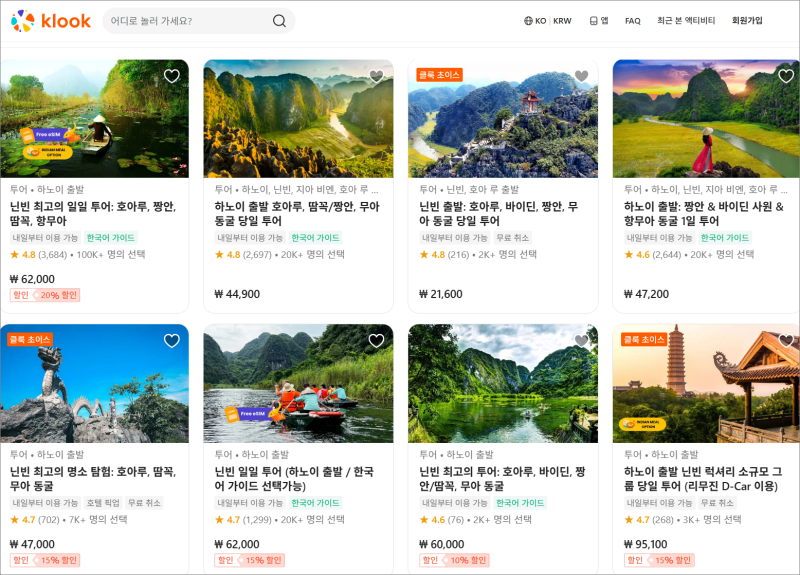Screen dimensions: 800x575
Task: Favorite the '닌빈 최고의 명소 탐험' card
Action: (x=172, y=341)
